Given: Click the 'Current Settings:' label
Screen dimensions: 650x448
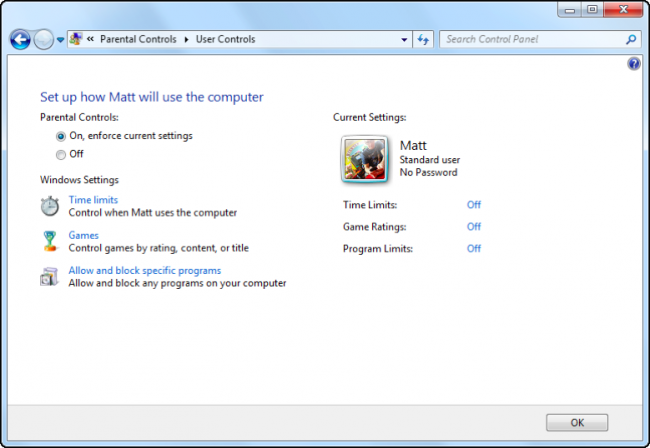Looking at the screenshot, I should click(x=370, y=117).
